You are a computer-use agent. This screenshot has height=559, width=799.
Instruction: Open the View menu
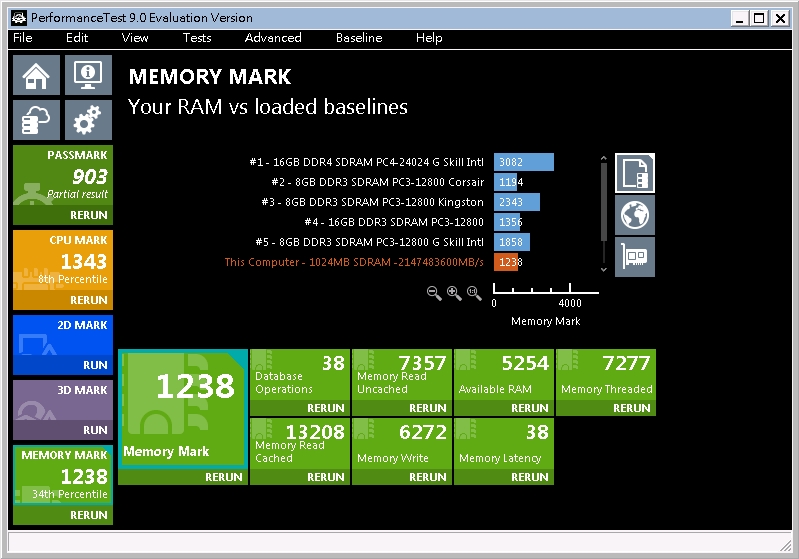pos(135,38)
